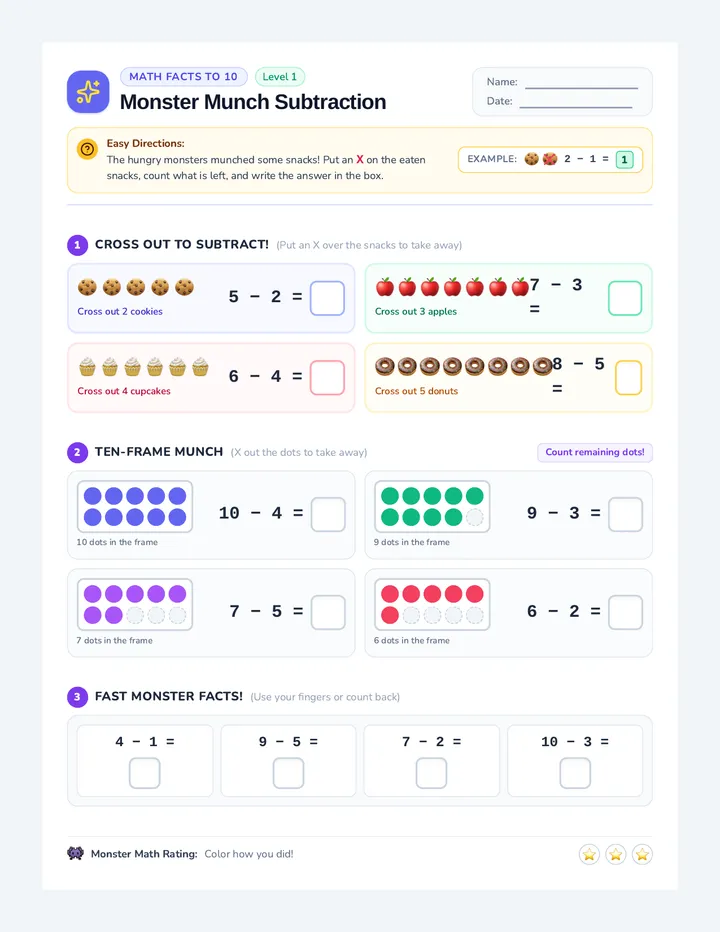Image resolution: width=720 pixels, height=932 pixels.
Task: Select the answer box for 6 − 4
Action: pos(328,377)
